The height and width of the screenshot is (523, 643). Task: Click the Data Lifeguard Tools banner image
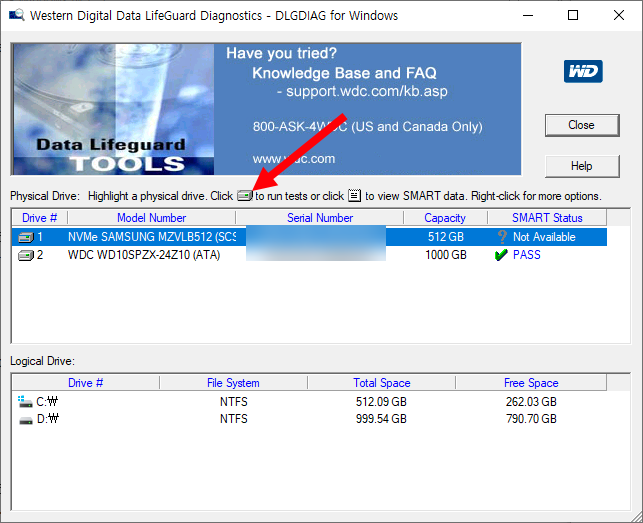click(x=113, y=109)
